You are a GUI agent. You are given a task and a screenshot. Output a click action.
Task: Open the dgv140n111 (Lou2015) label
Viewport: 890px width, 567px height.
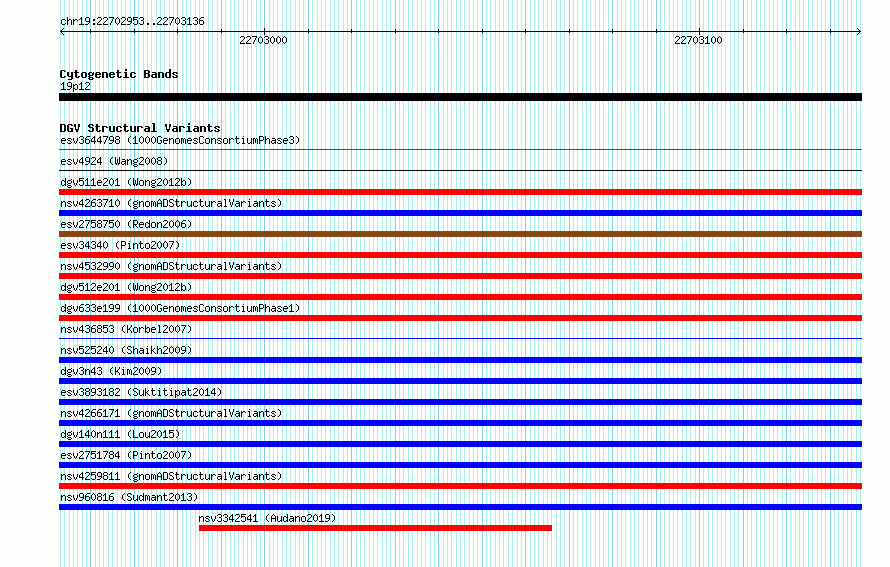(120, 434)
